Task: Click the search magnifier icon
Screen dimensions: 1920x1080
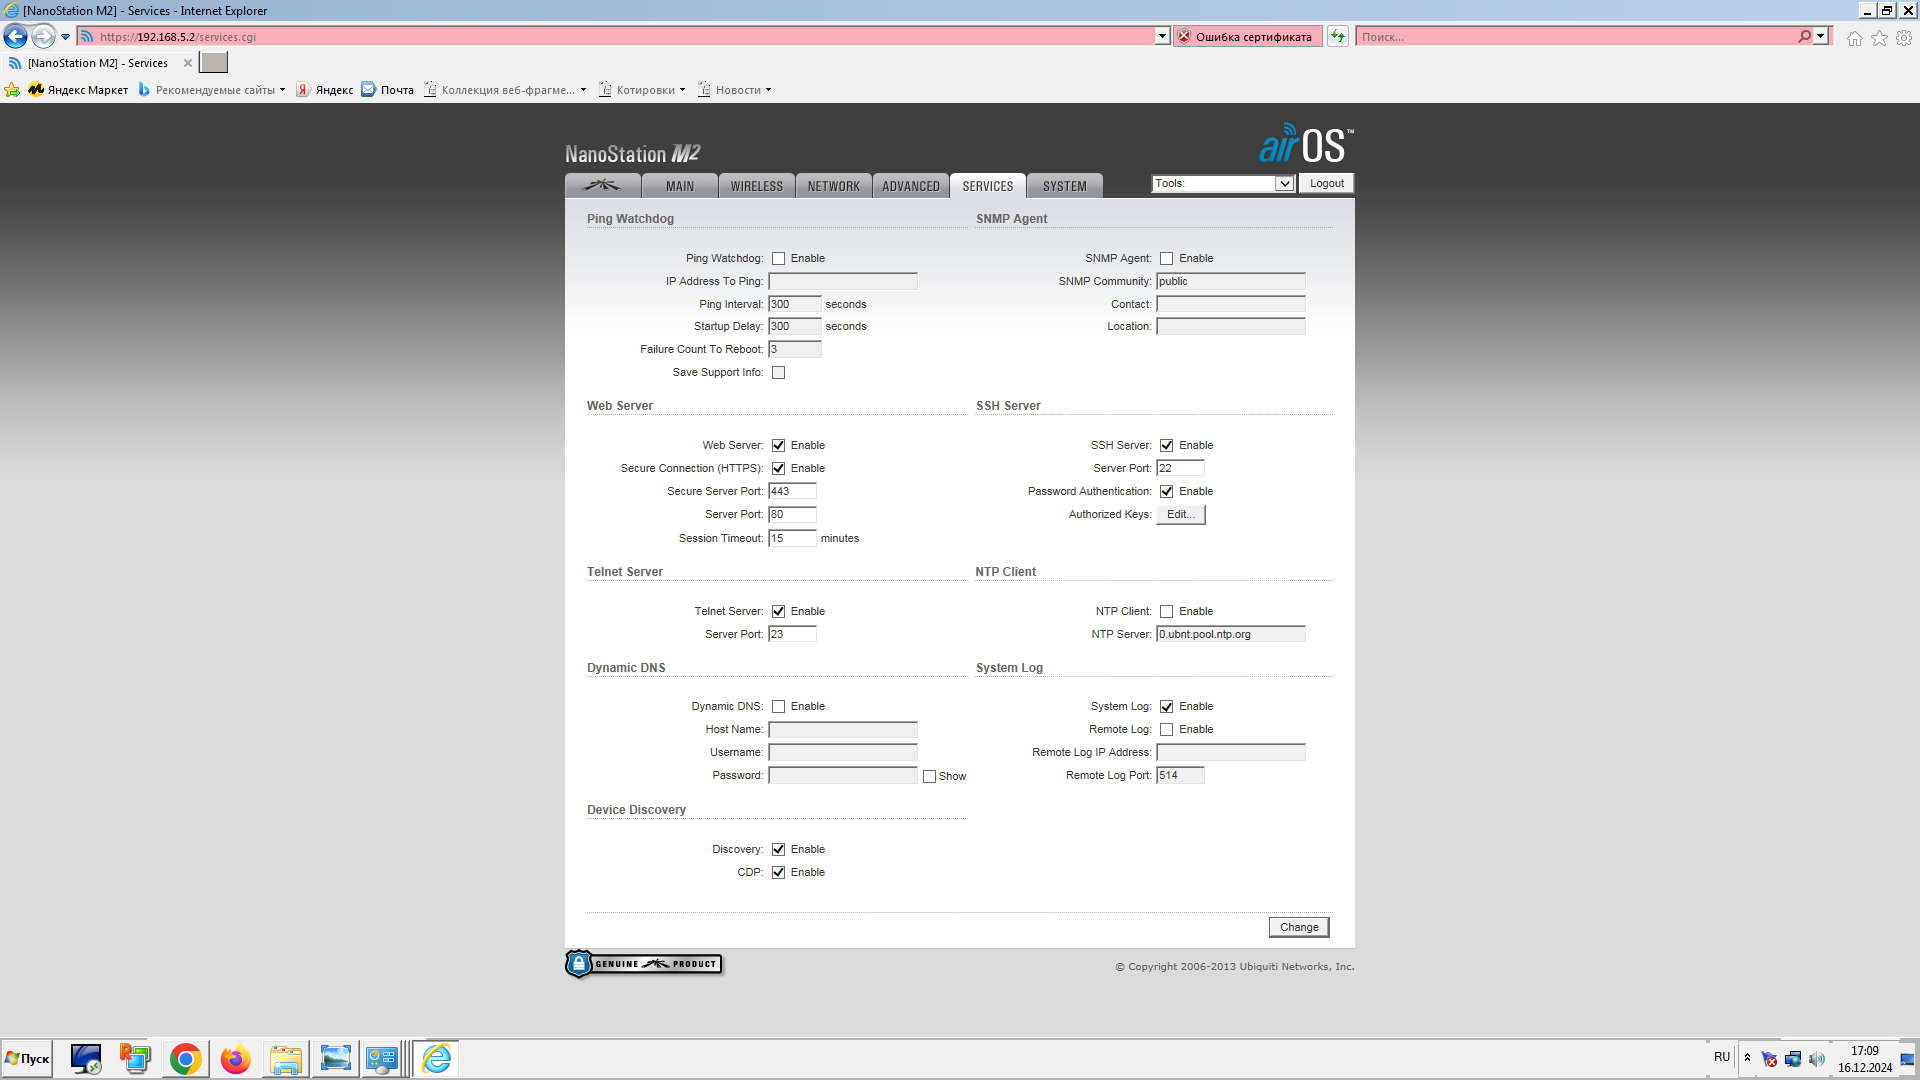Action: coord(1804,37)
